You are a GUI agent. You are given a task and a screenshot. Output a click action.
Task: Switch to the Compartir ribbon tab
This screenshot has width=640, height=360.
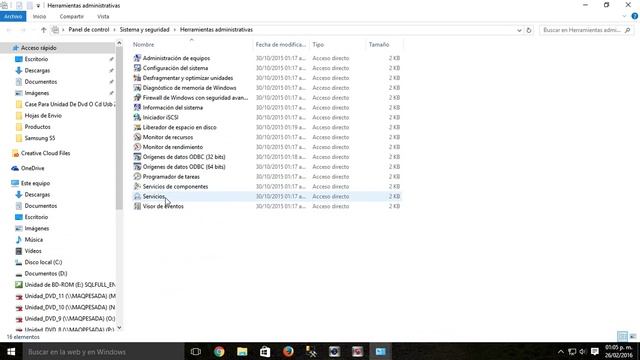[x=71, y=16]
